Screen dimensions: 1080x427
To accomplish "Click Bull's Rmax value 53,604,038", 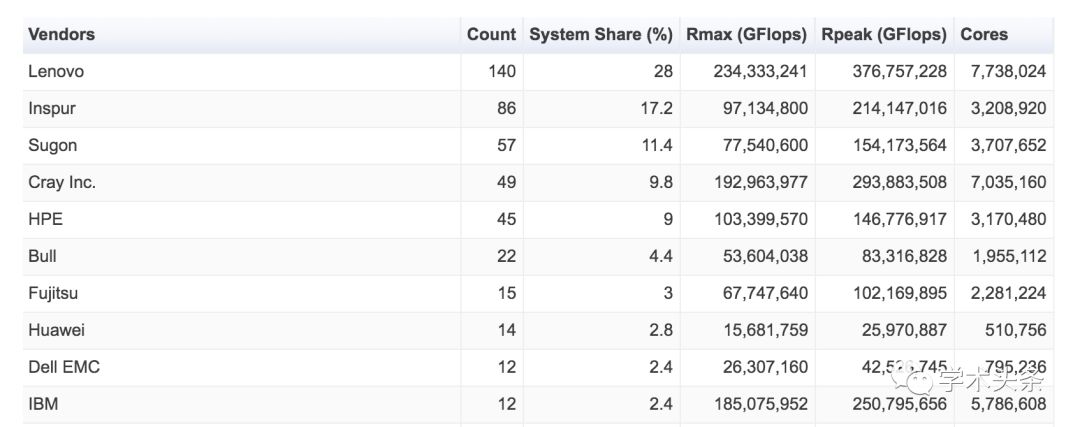I will (x=765, y=256).
